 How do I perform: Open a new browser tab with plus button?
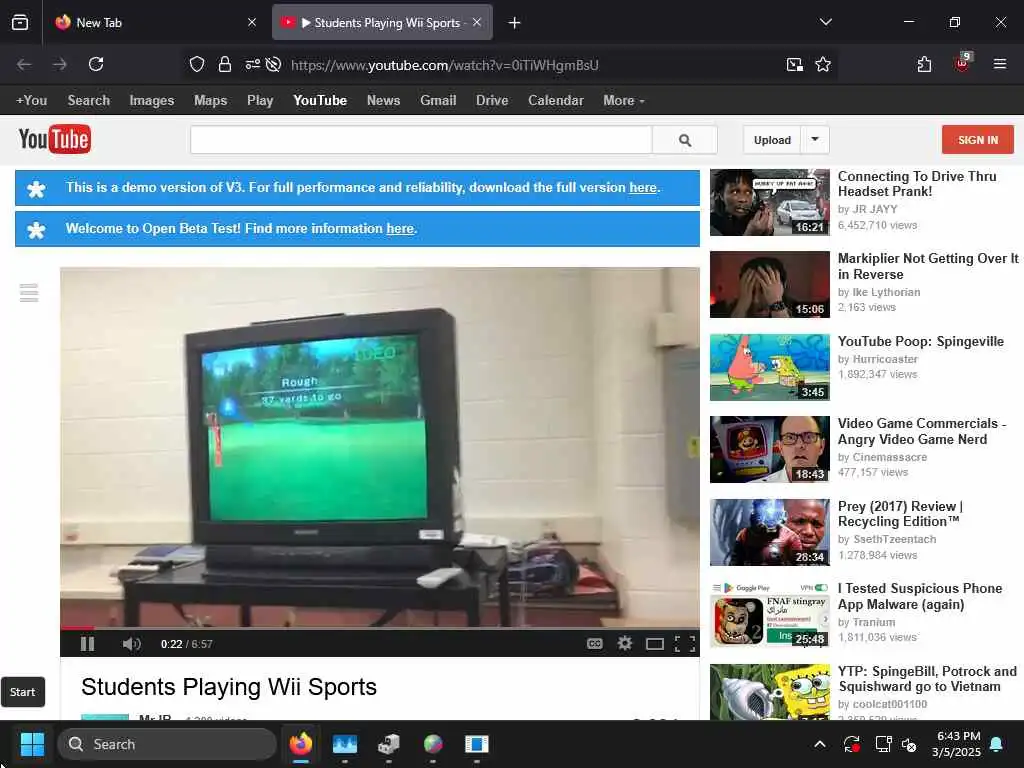[x=515, y=23]
